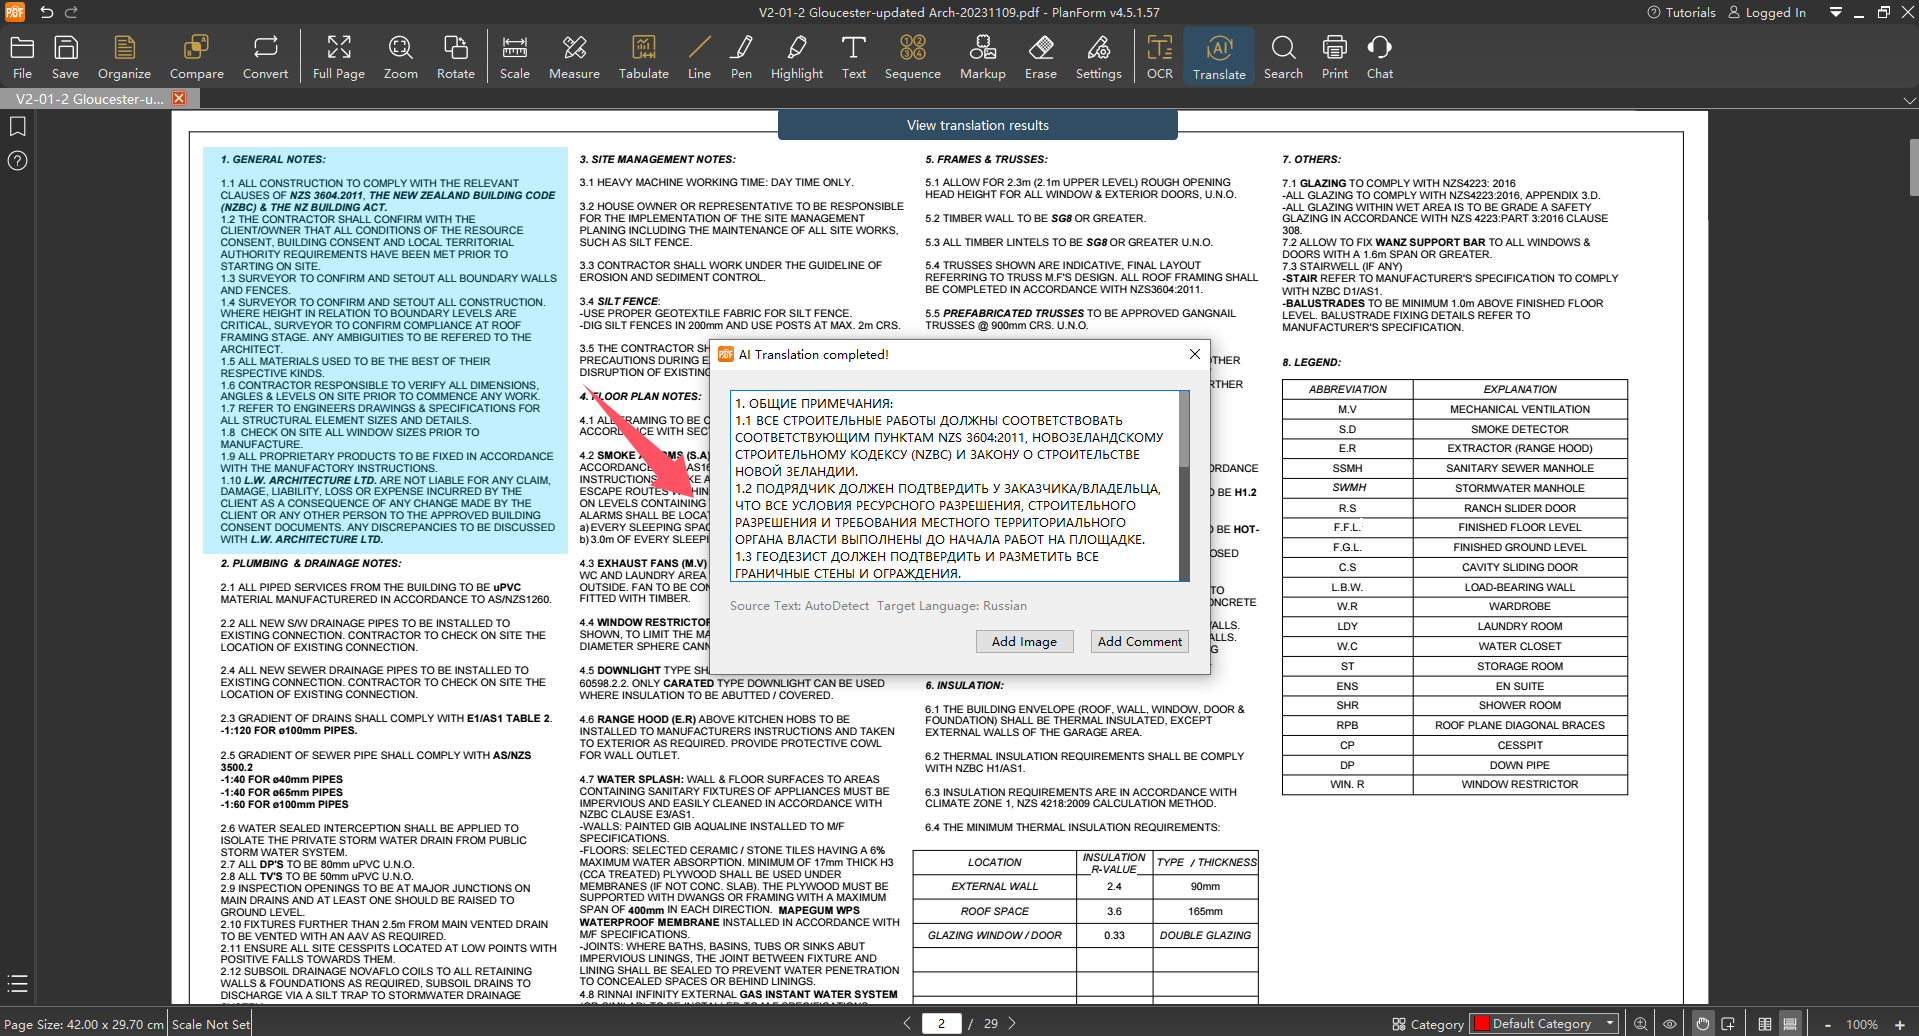Viewport: 1919px width, 1036px height.
Task: Select the Measure tool
Action: tap(574, 57)
